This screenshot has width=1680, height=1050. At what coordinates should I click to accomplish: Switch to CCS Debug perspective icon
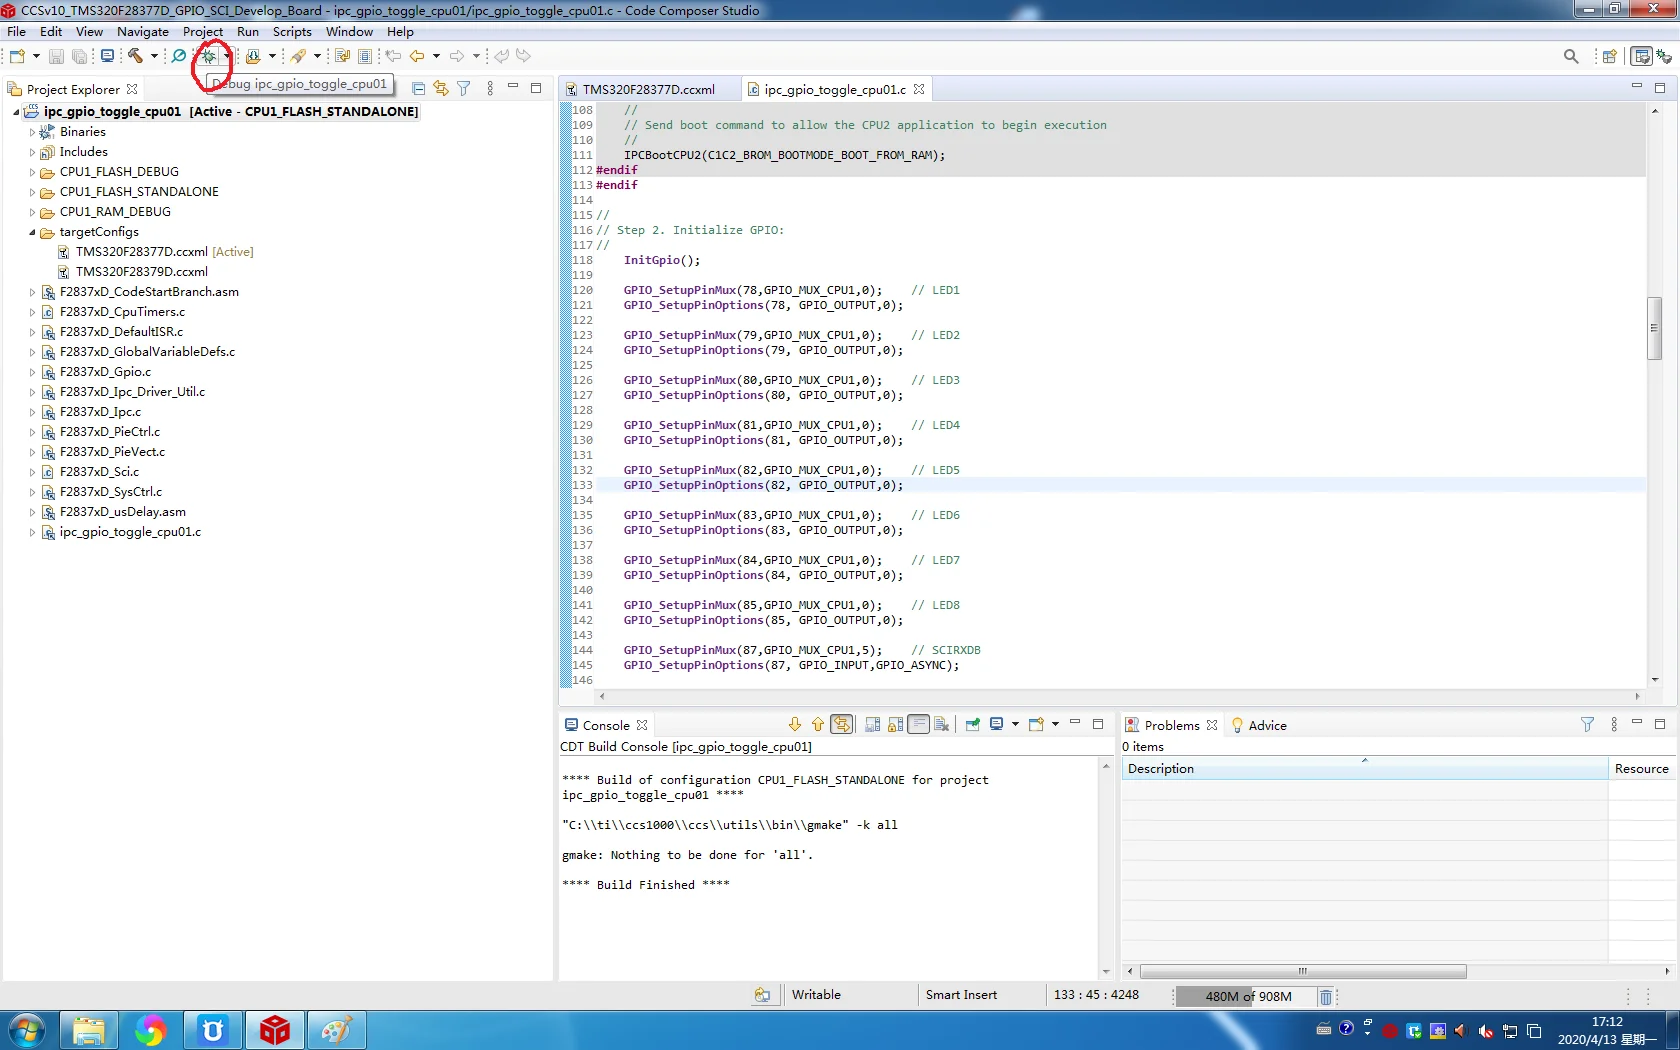[x=1665, y=56]
